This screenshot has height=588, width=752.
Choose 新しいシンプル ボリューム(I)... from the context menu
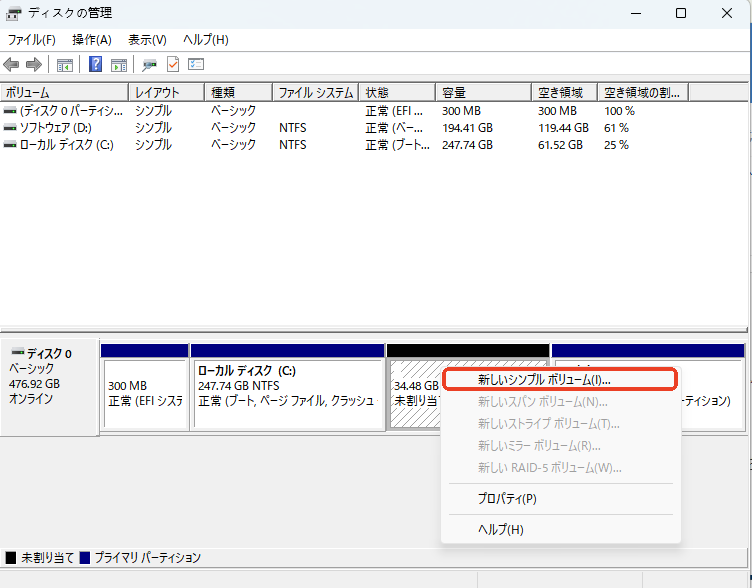559,380
